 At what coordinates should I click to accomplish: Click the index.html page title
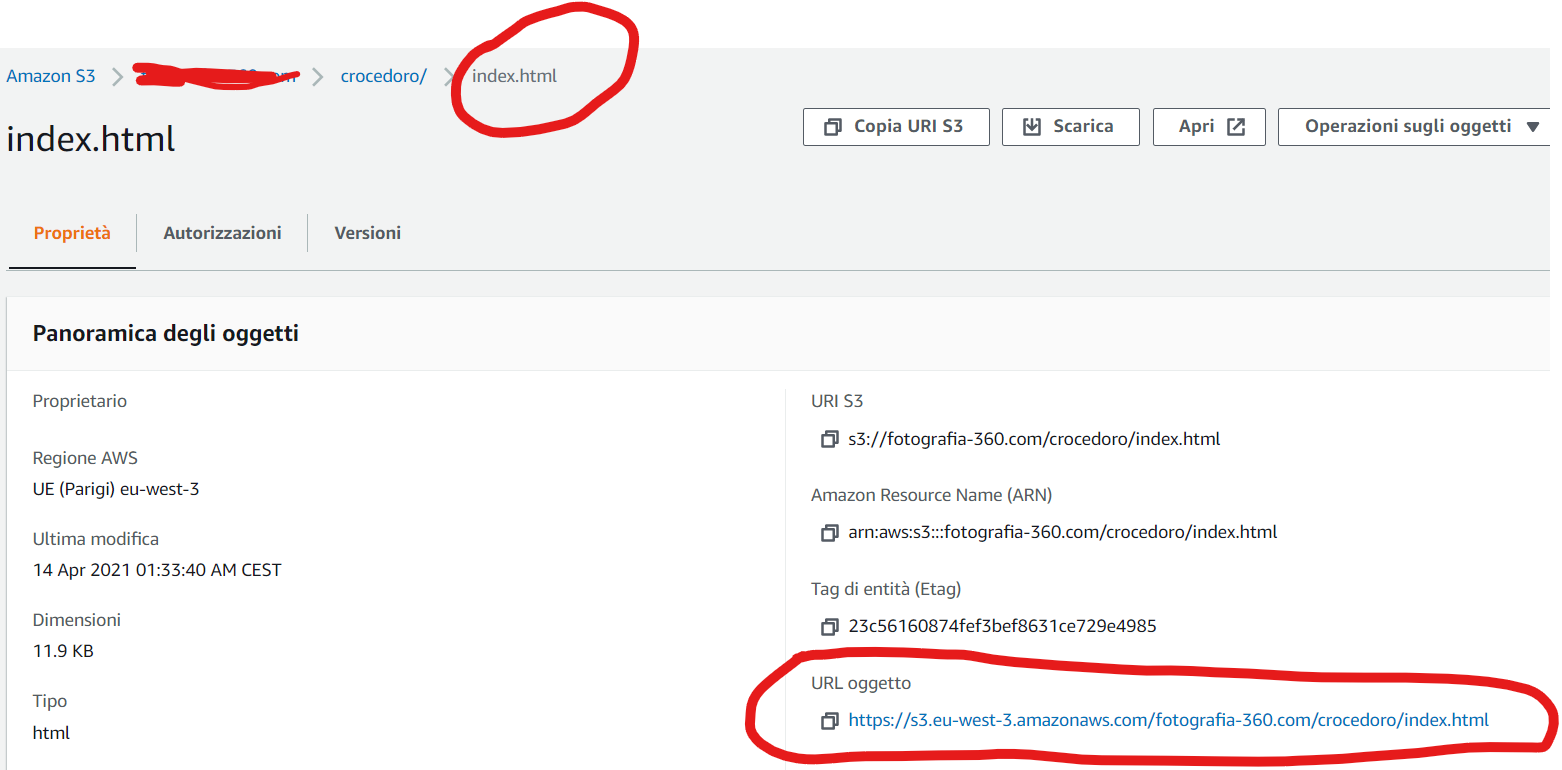coord(91,139)
